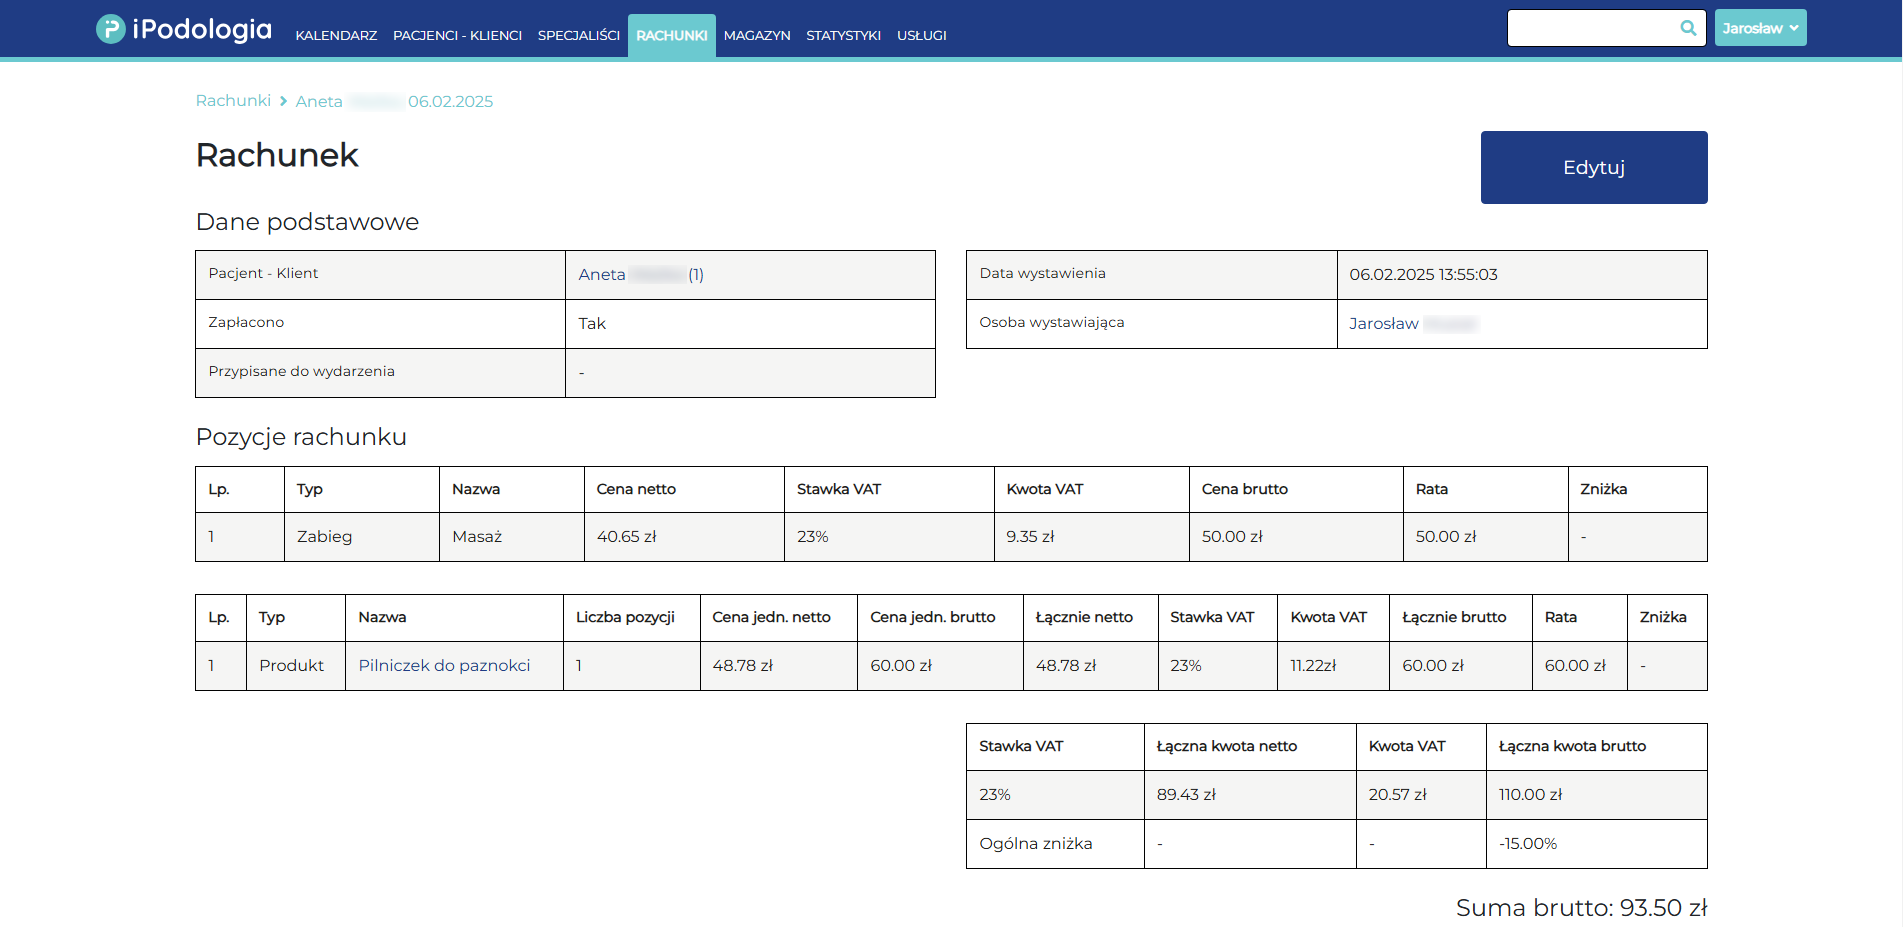The image size is (1903, 927).
Task: Click the search magnifier icon
Action: tap(1688, 28)
